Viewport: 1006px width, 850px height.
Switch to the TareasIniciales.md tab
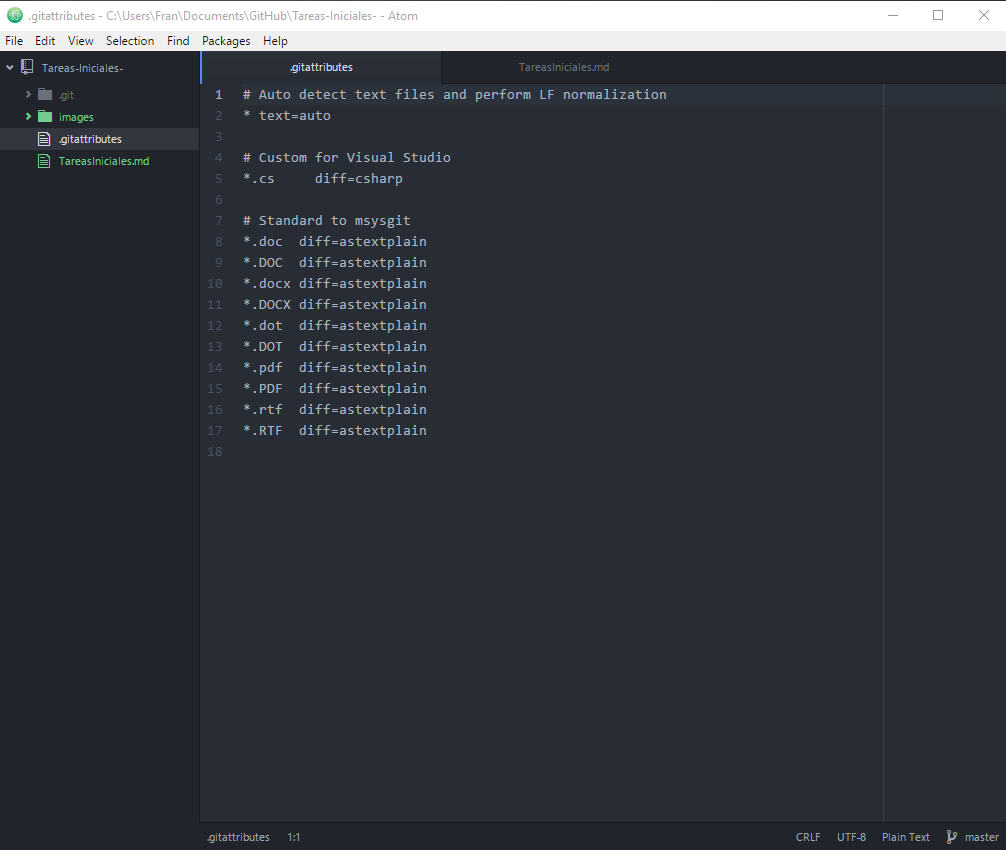[563, 67]
